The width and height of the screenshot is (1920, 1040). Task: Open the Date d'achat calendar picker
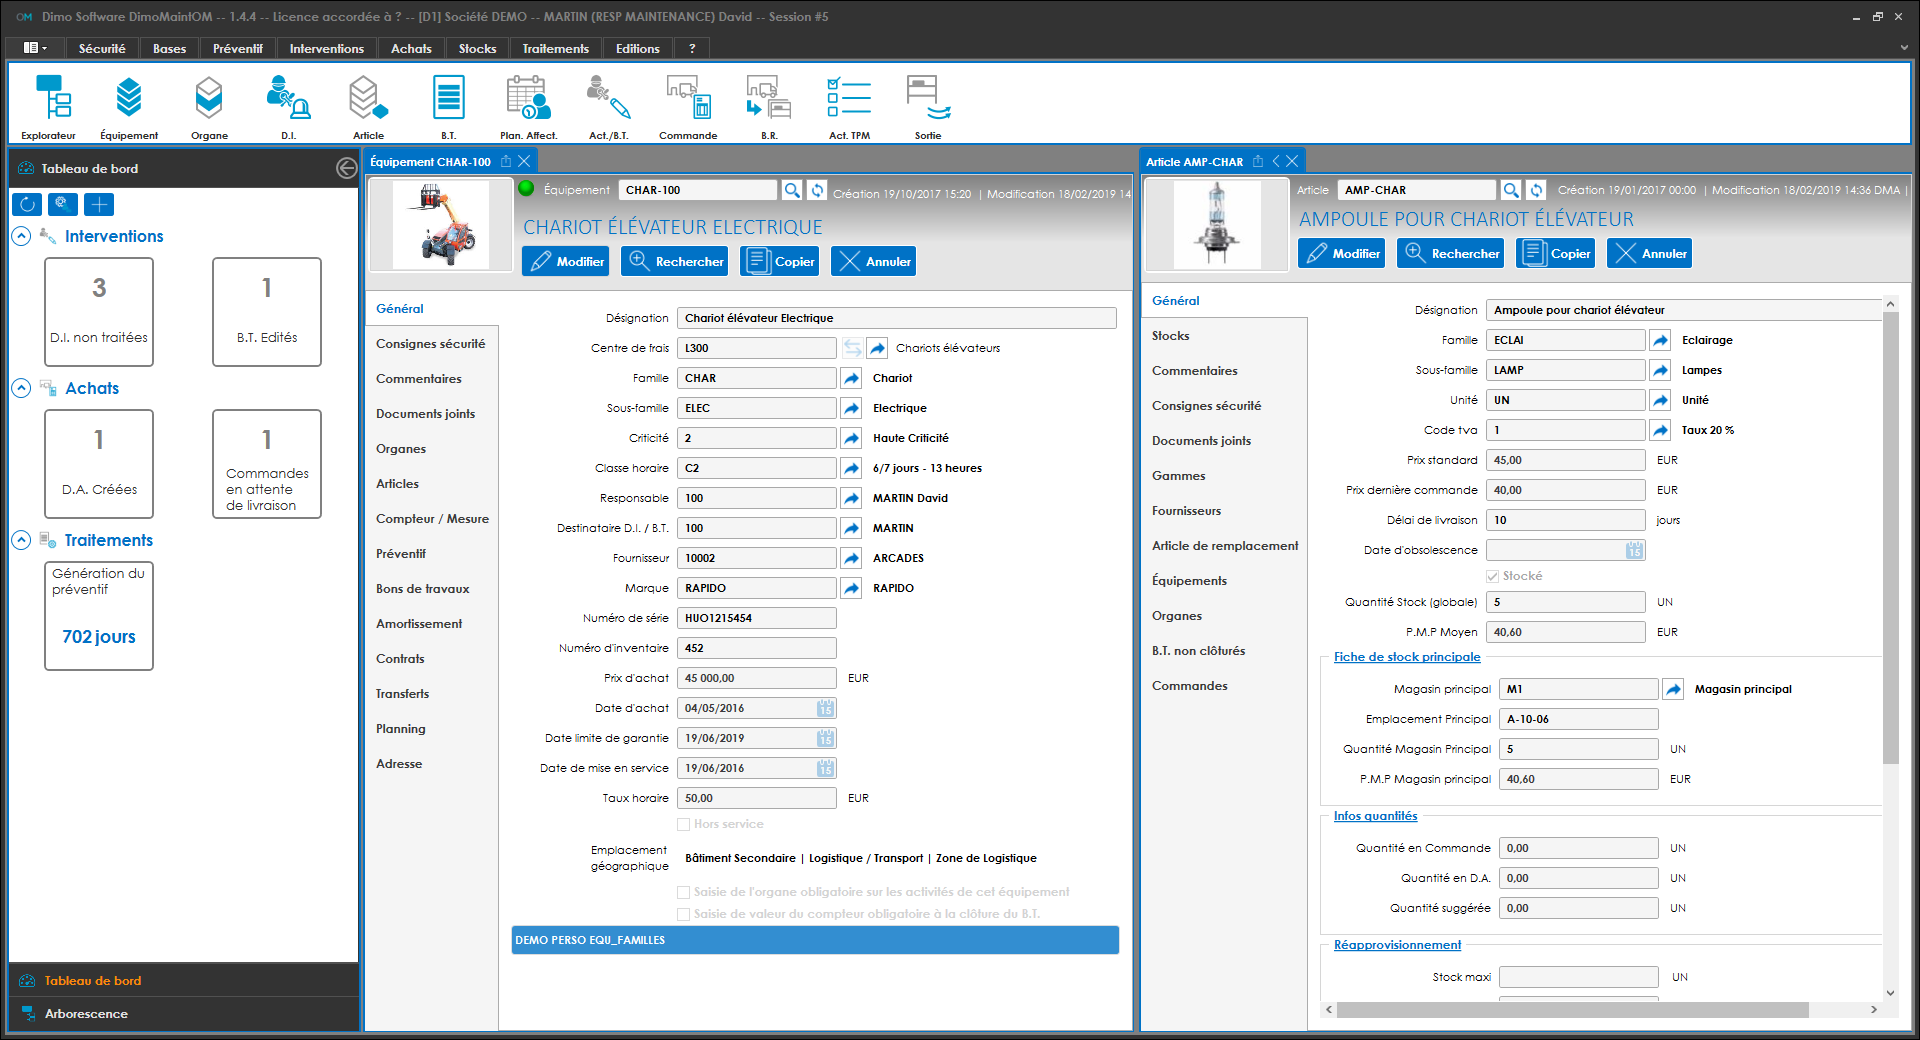pyautogui.click(x=825, y=708)
